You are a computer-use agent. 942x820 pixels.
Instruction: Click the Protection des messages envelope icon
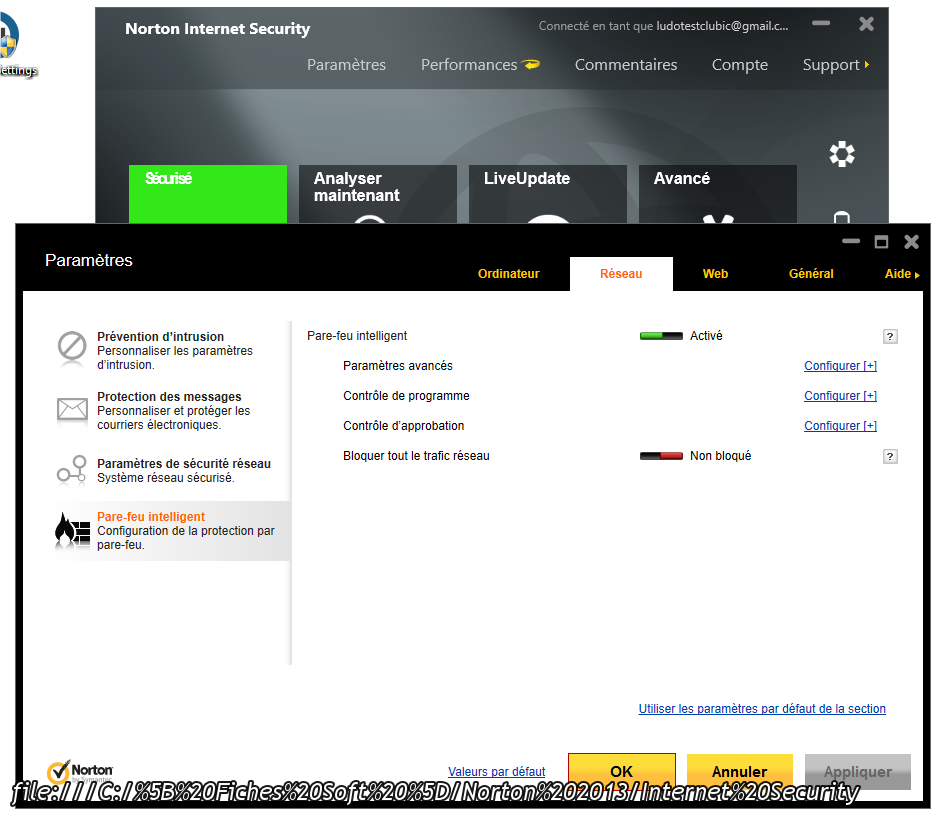pyautogui.click(x=72, y=409)
